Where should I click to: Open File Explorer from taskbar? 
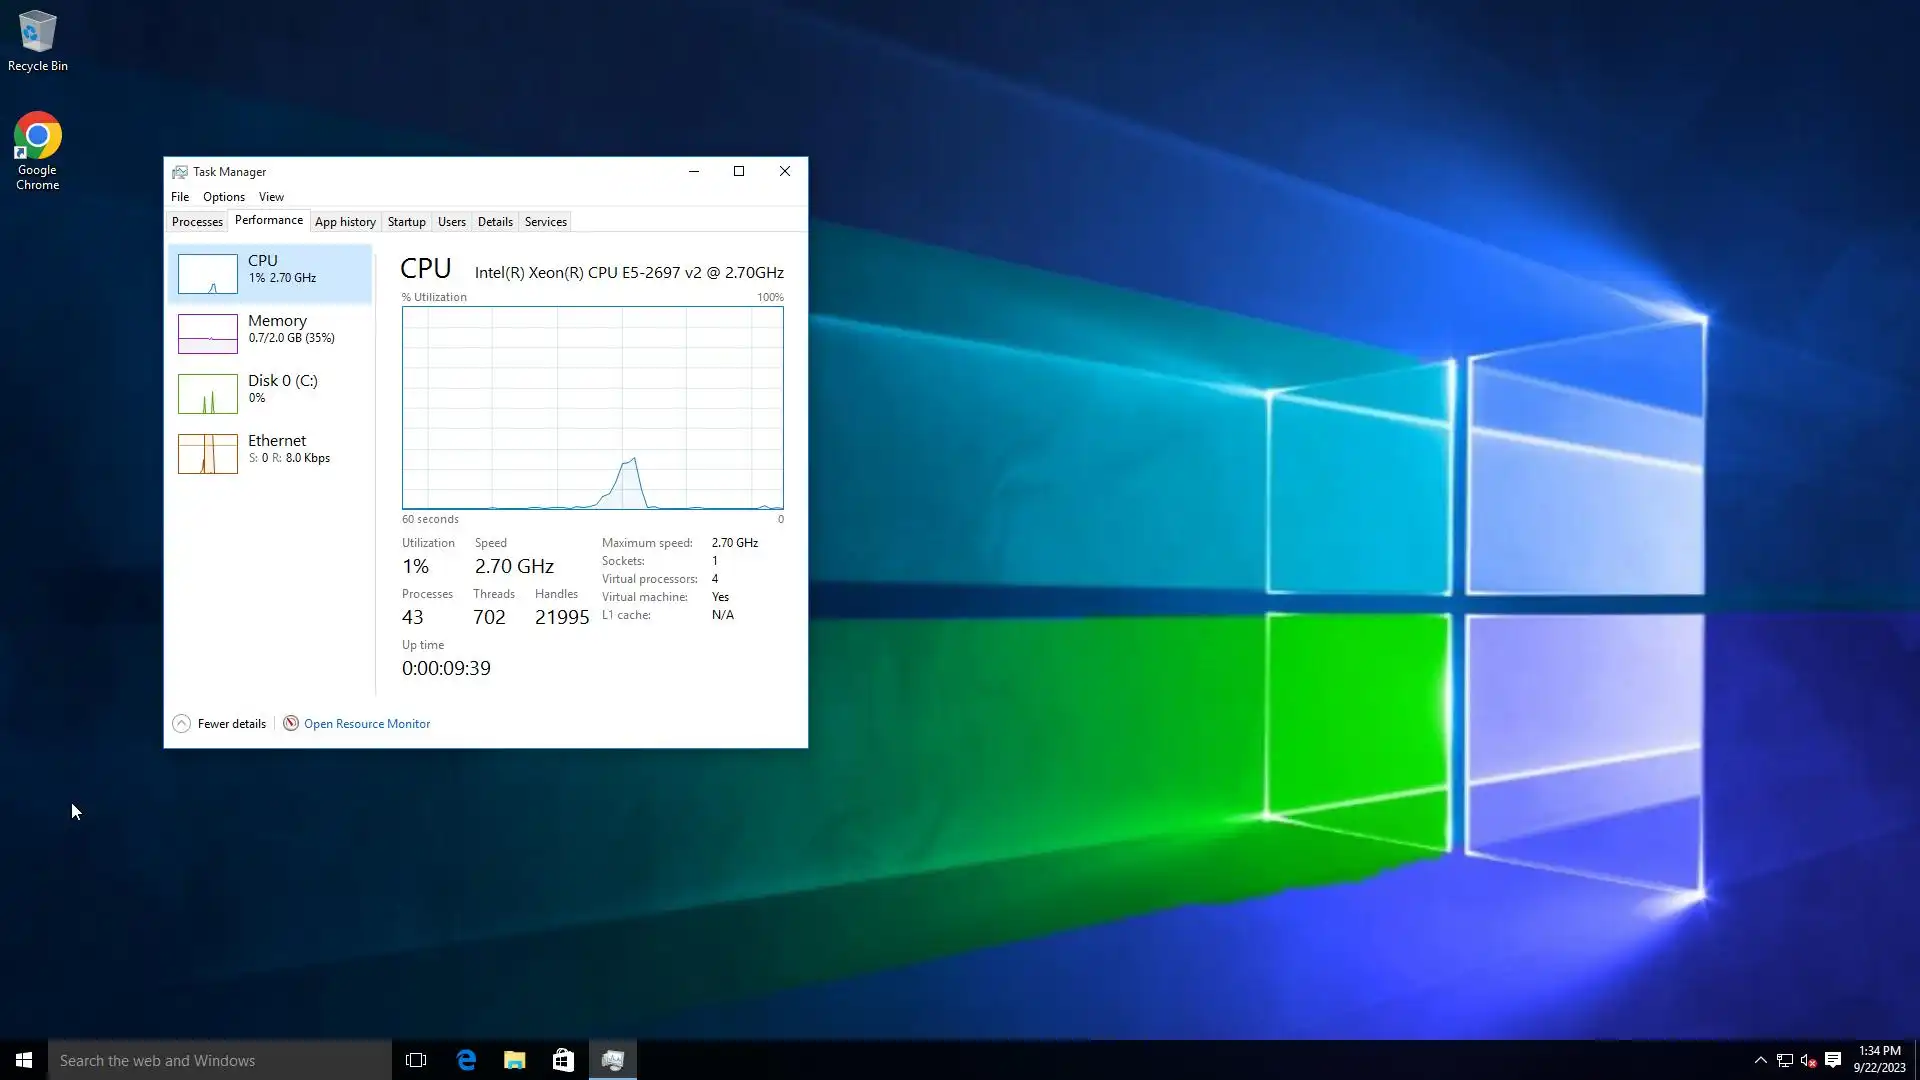(515, 1060)
